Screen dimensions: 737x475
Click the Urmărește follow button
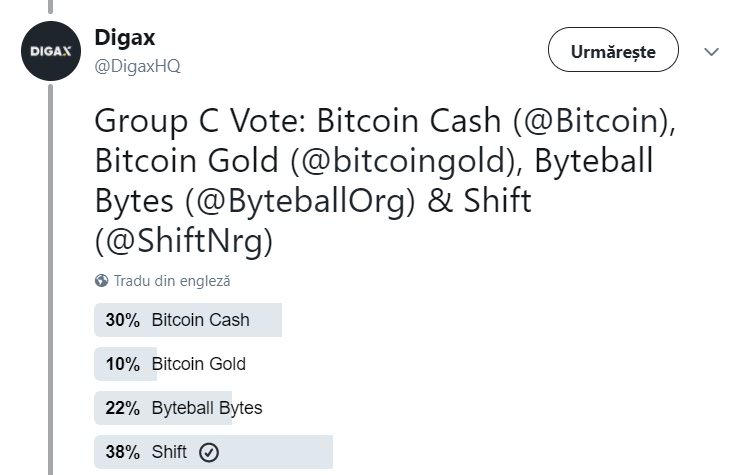(613, 50)
